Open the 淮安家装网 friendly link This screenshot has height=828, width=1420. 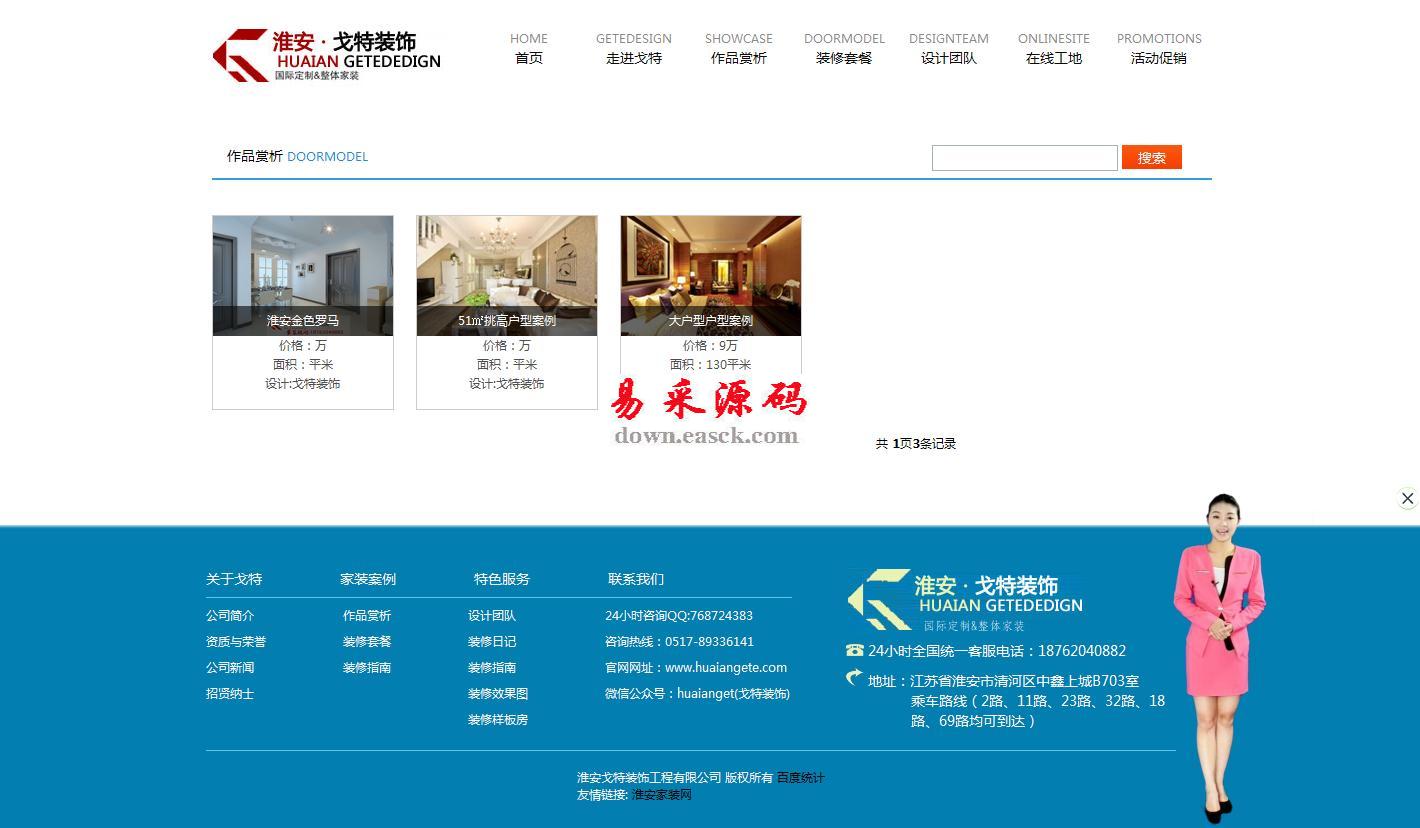tap(662, 795)
